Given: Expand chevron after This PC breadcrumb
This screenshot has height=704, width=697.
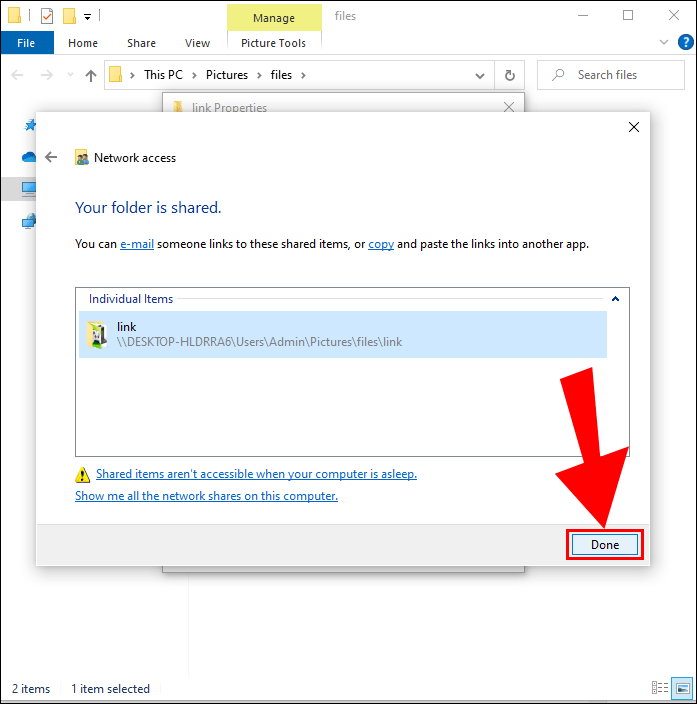Looking at the screenshot, I should (x=194, y=75).
